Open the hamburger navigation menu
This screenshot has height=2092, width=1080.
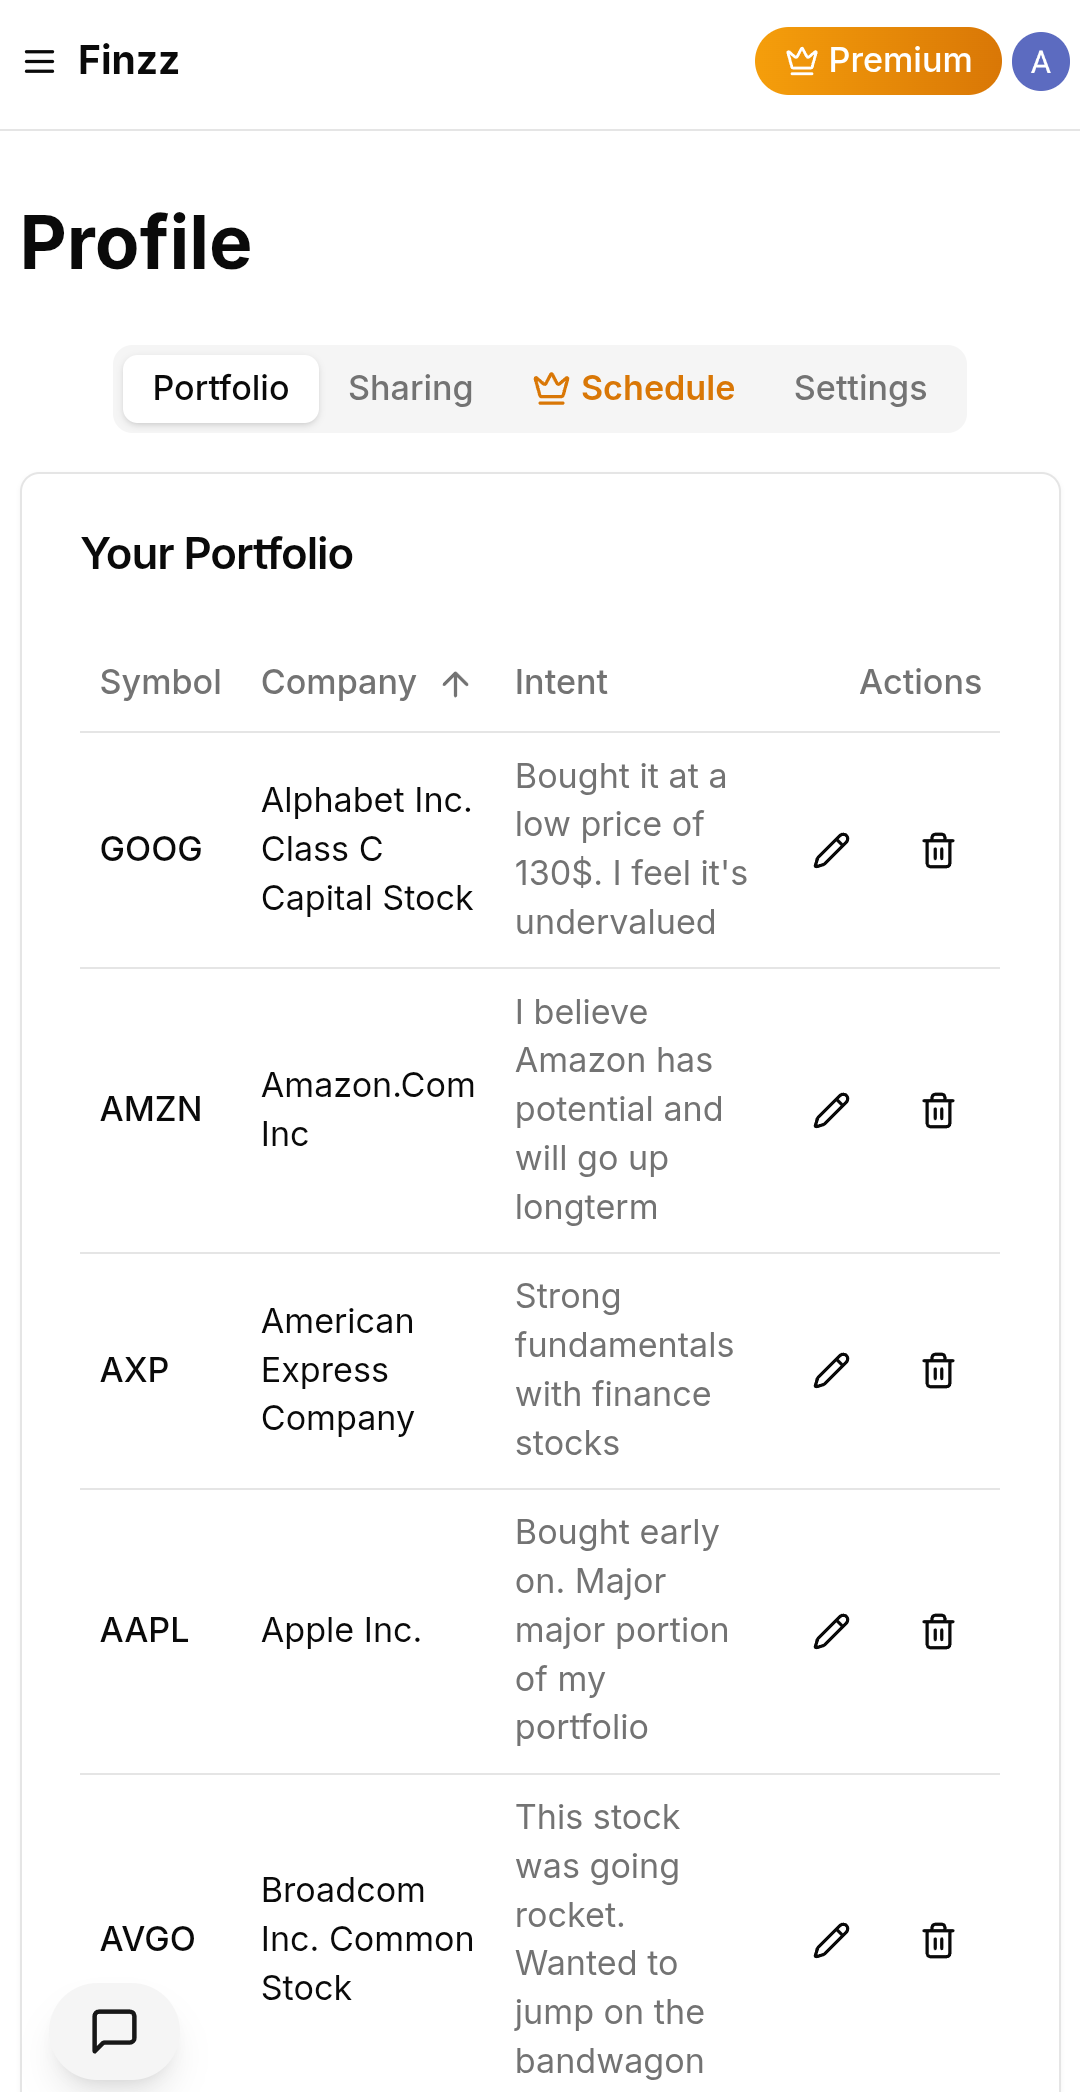pyautogui.click(x=40, y=62)
